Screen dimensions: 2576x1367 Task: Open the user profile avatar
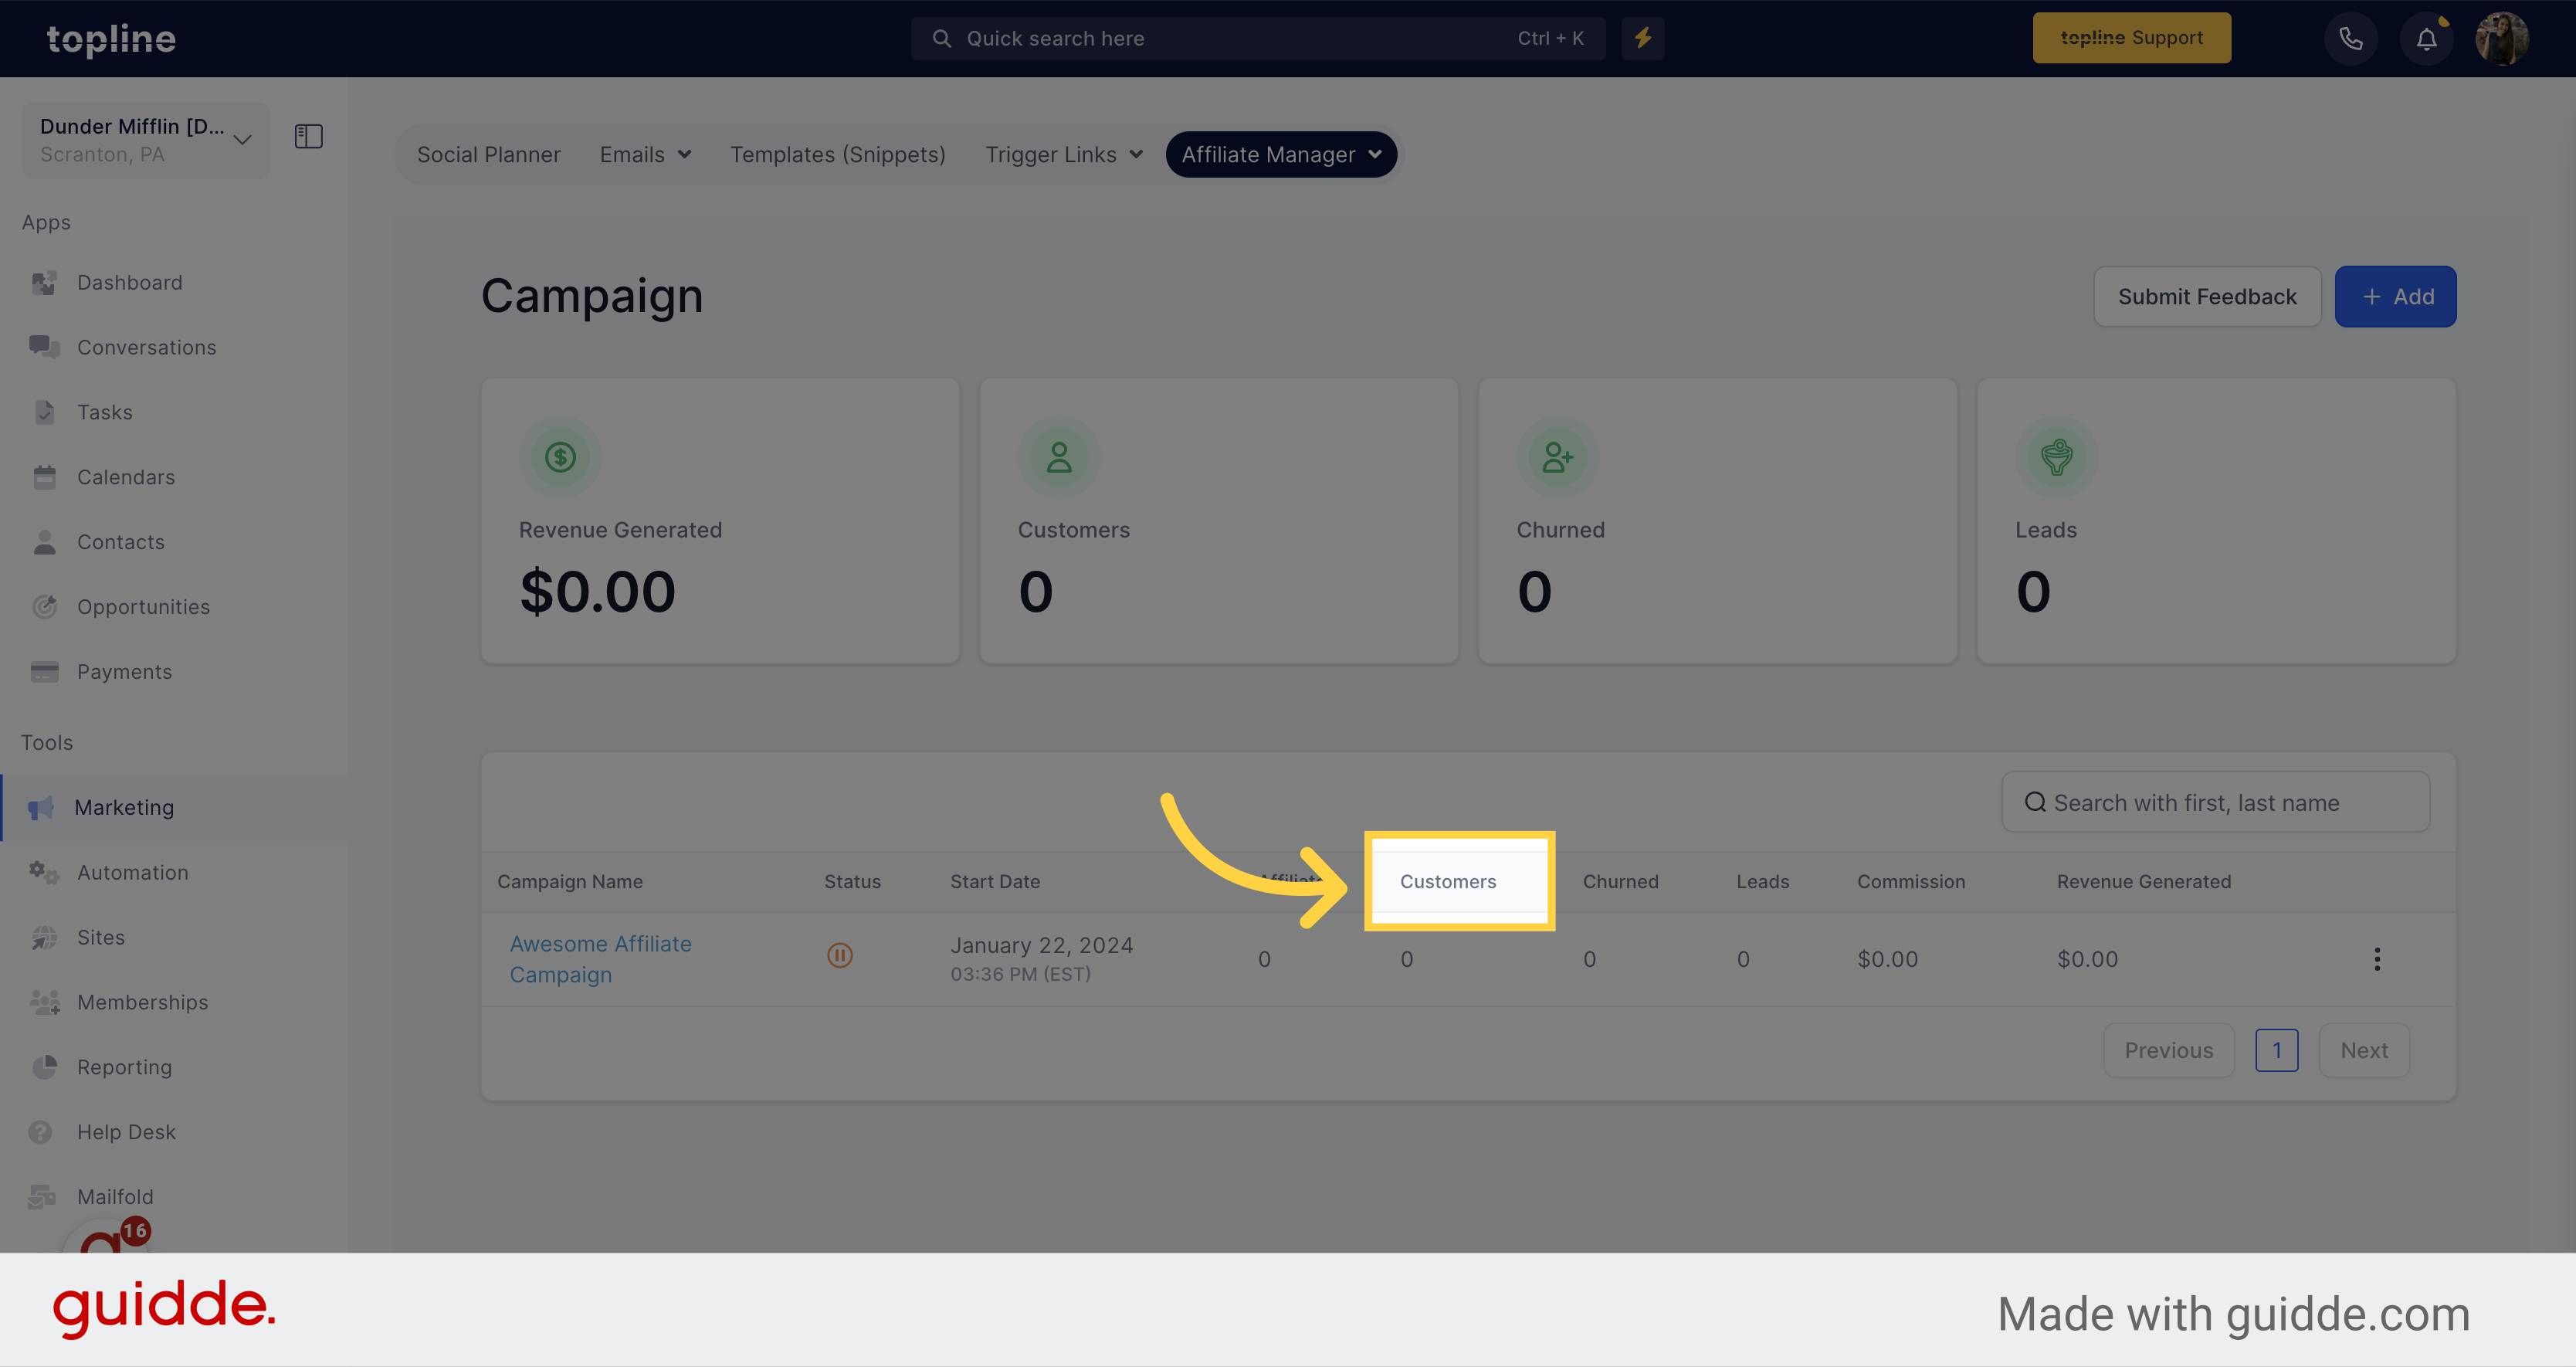2502,39
